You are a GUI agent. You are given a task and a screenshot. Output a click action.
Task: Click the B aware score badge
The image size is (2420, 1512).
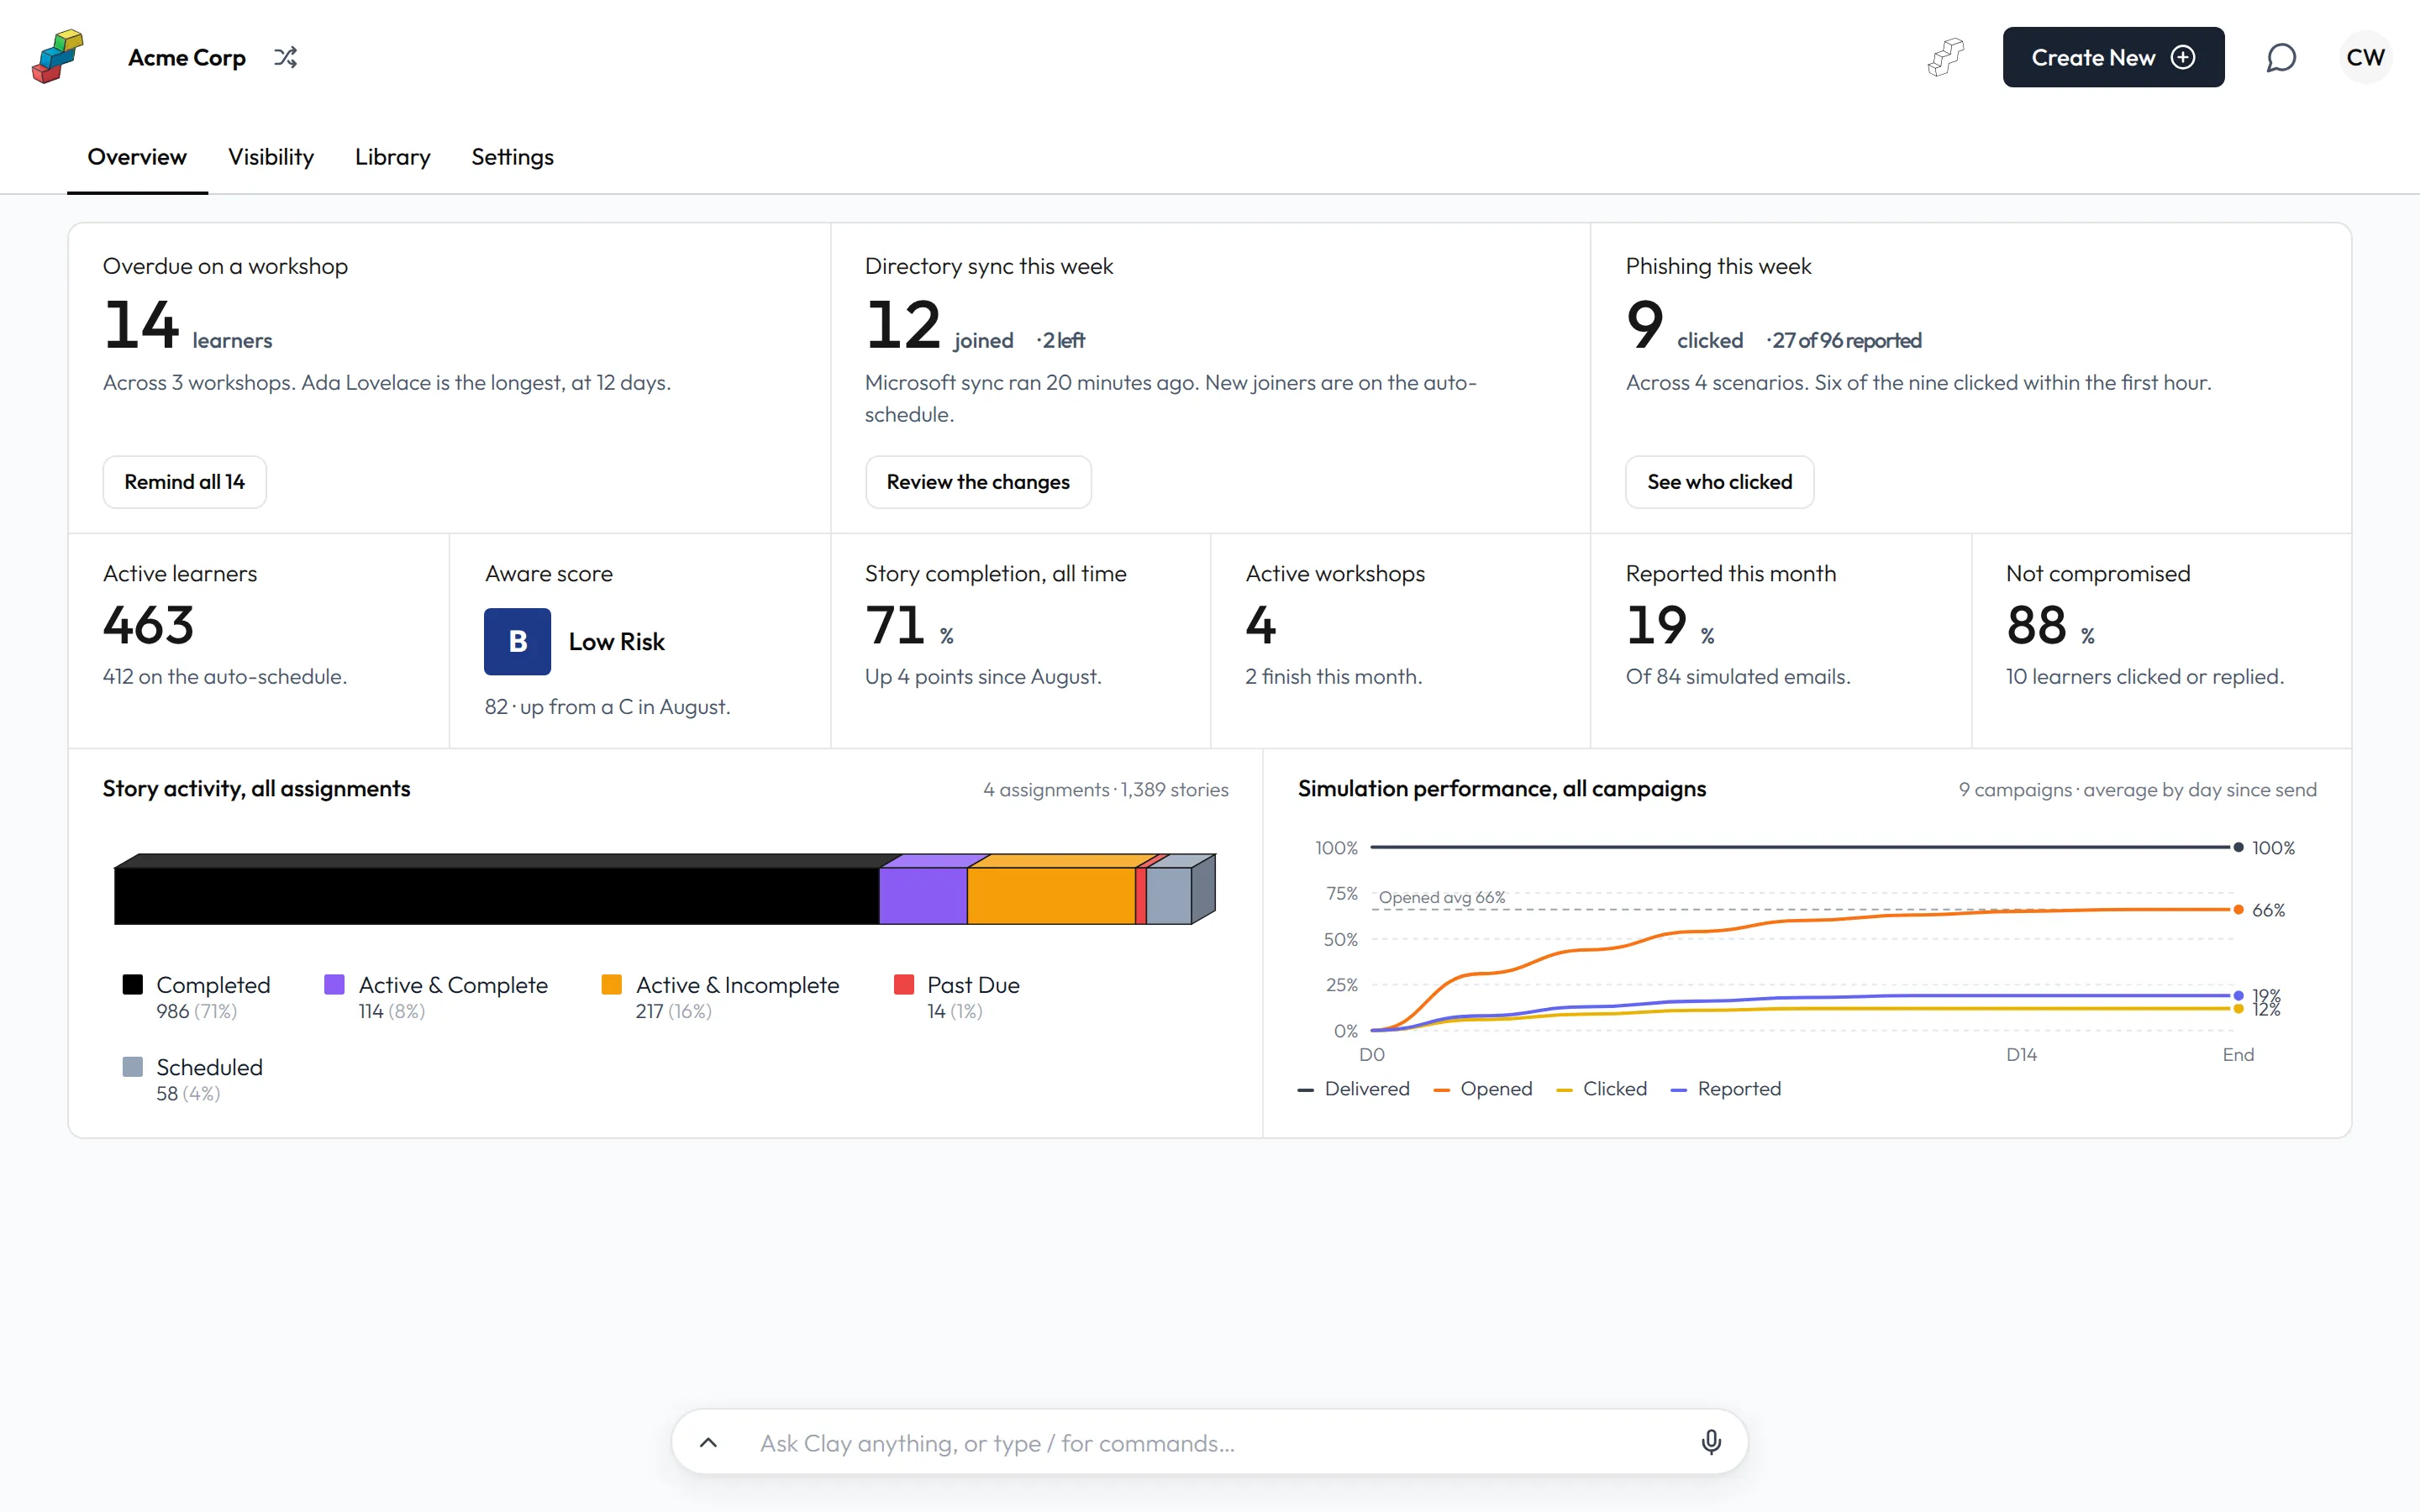tap(517, 641)
